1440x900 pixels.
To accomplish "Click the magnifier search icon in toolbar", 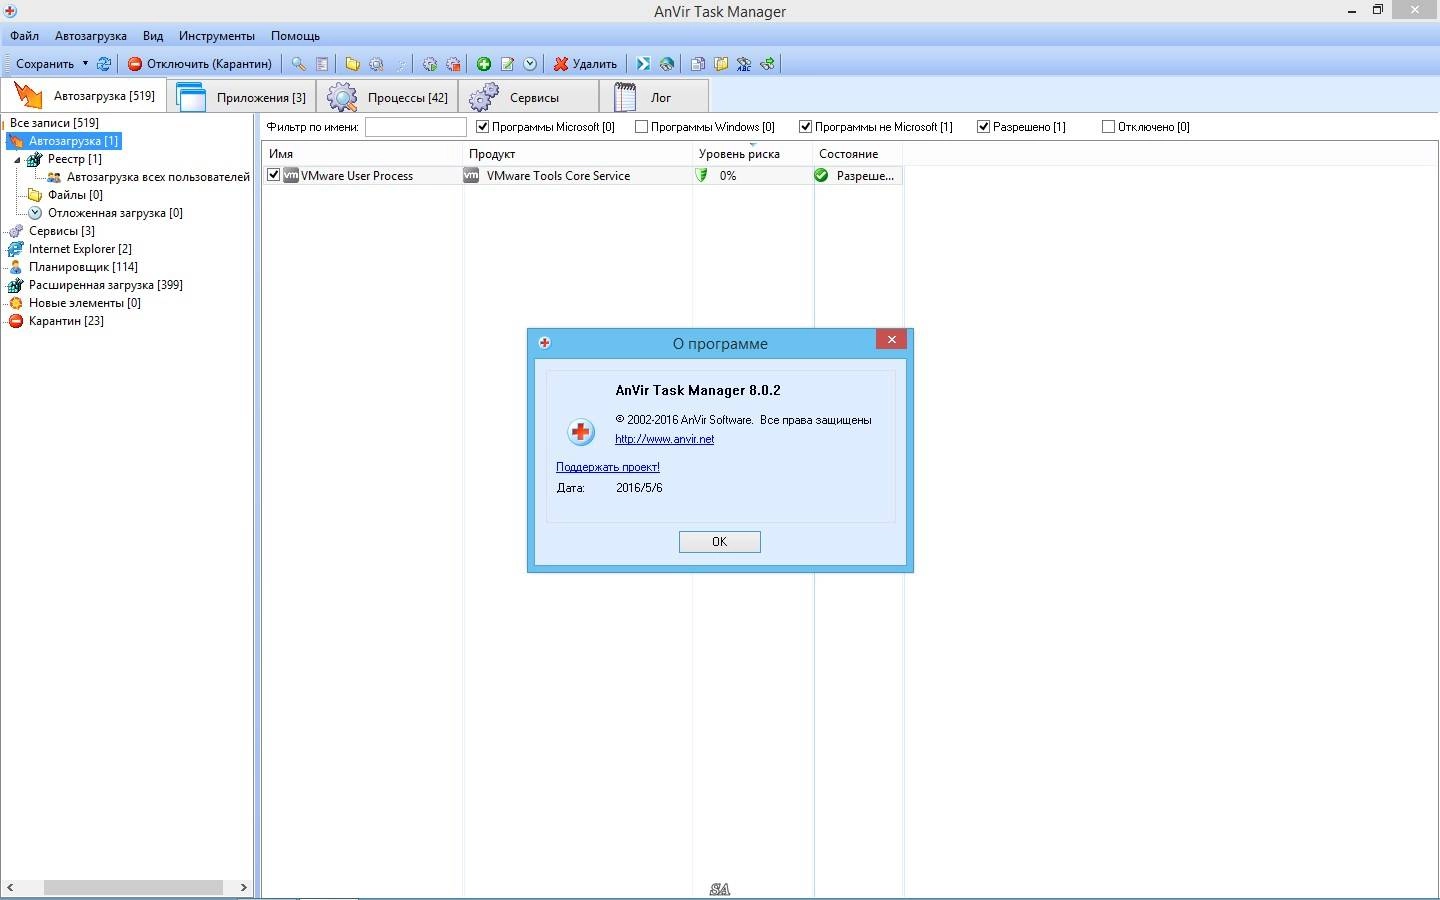I will pyautogui.click(x=298, y=64).
